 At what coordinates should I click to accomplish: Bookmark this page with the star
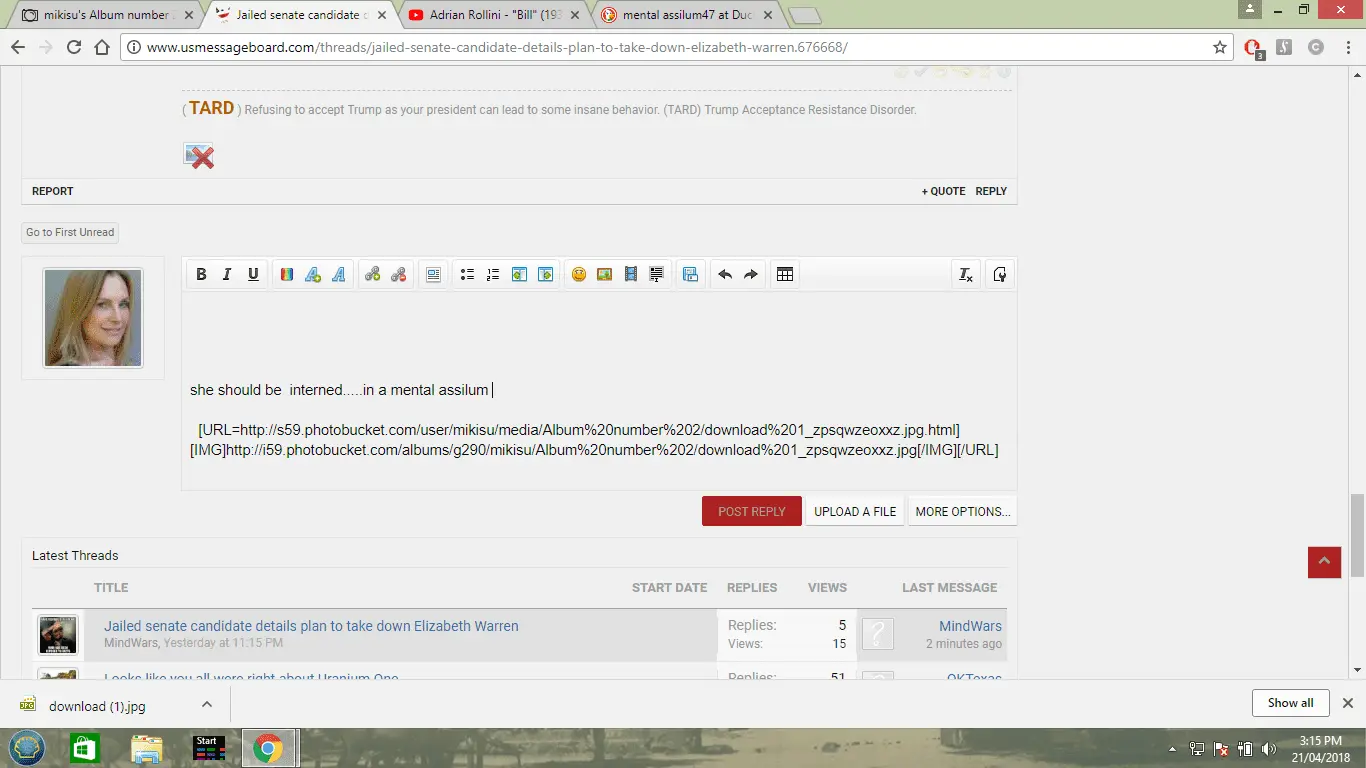(1219, 47)
